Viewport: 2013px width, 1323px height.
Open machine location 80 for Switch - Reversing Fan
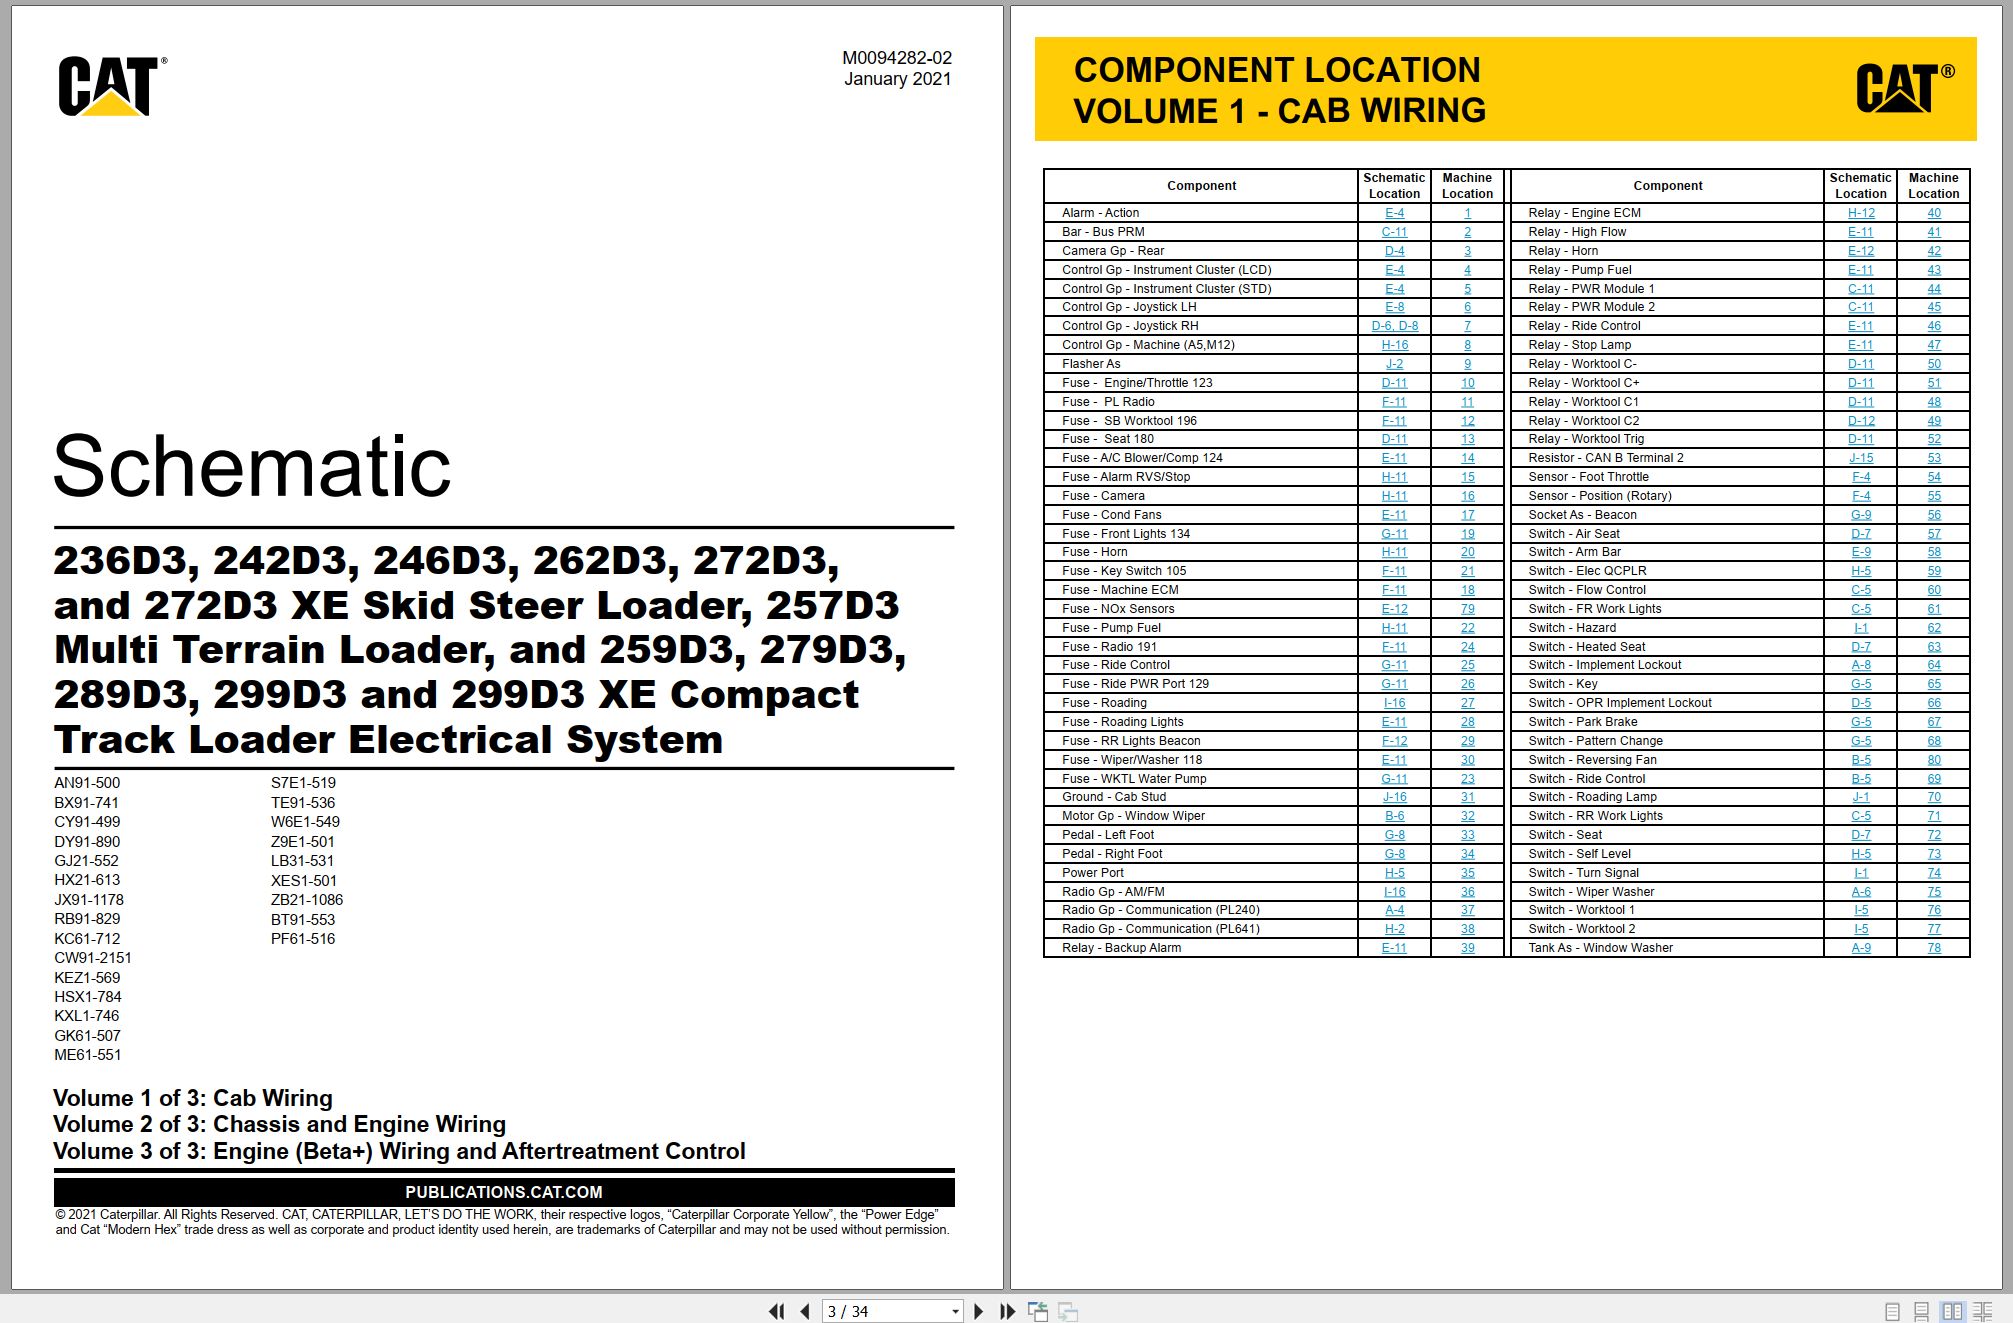pyautogui.click(x=1933, y=760)
